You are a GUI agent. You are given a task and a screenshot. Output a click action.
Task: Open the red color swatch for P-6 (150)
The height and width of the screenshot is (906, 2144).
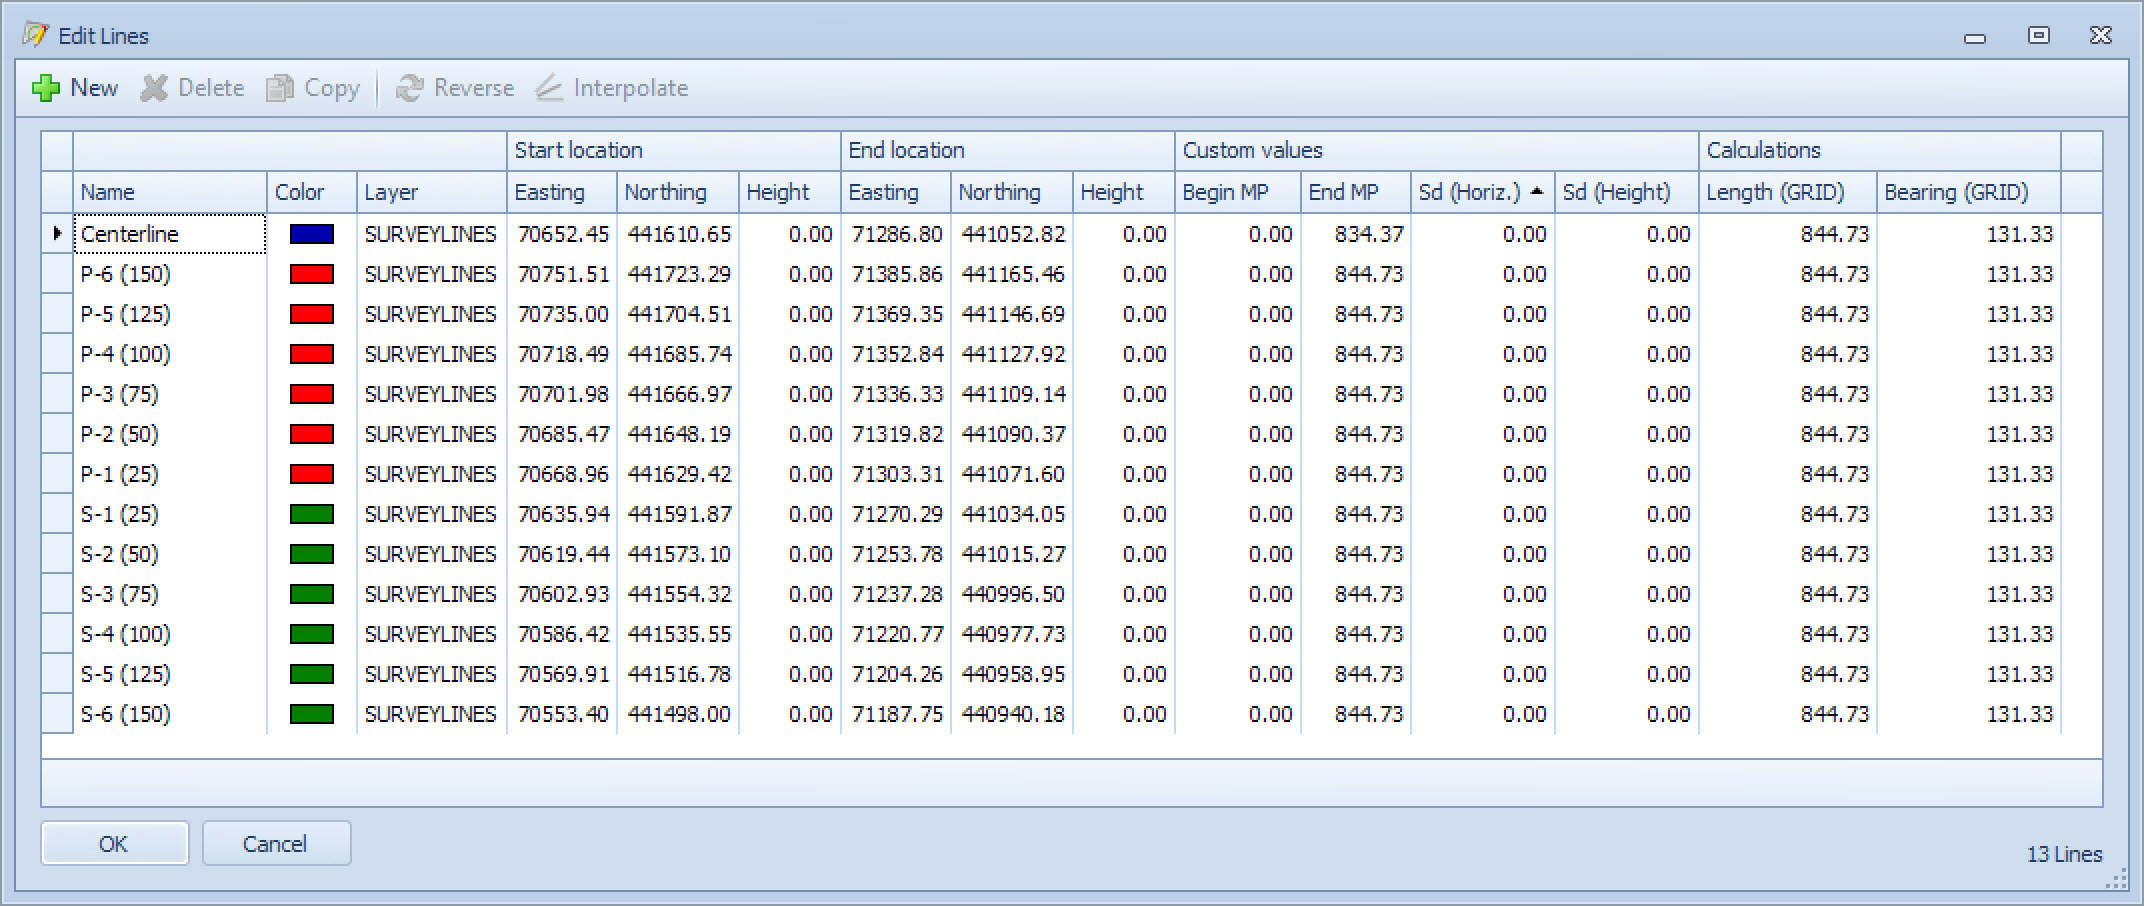tap(311, 274)
